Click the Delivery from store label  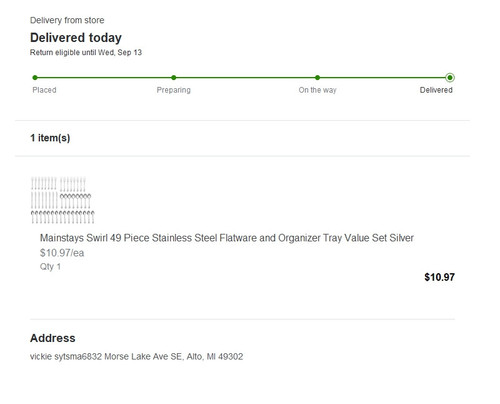(x=67, y=20)
